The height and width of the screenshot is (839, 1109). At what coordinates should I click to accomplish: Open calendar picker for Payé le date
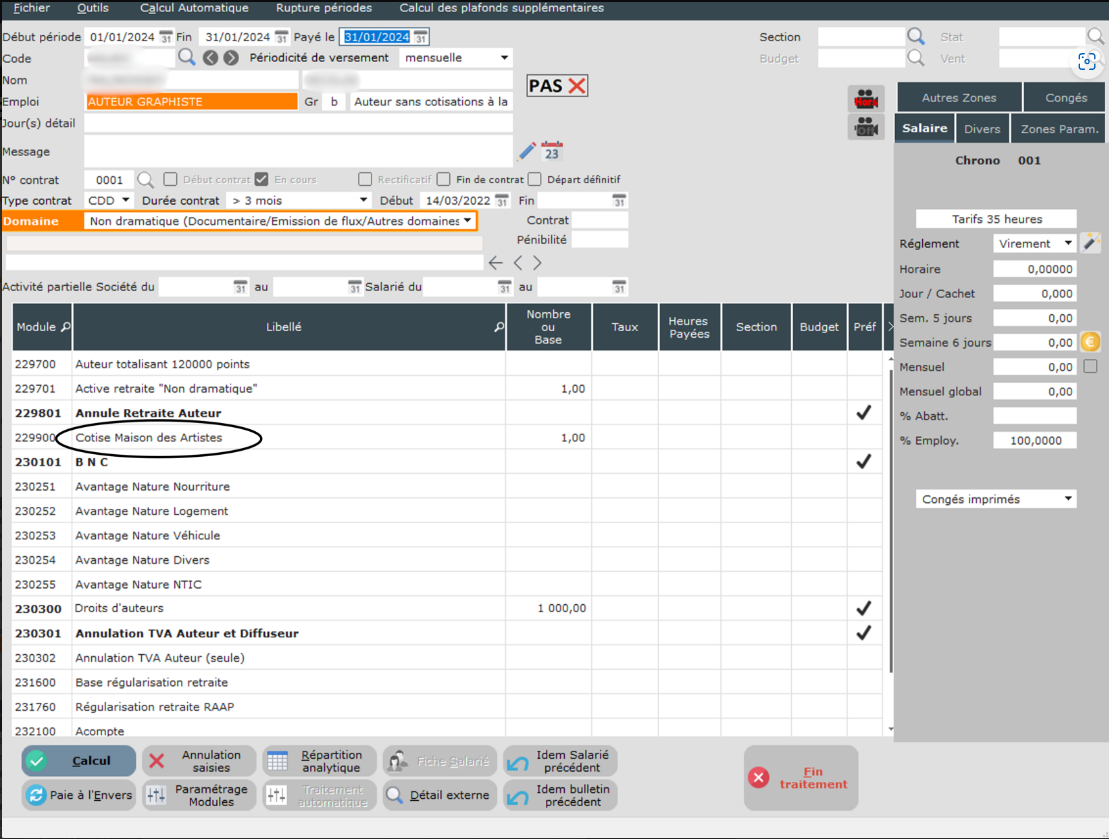(x=421, y=37)
